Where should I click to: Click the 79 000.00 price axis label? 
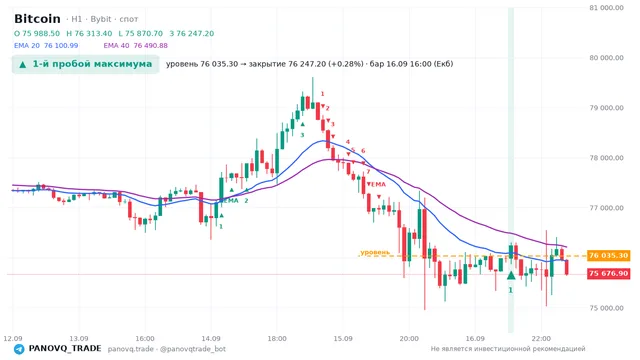click(606, 108)
